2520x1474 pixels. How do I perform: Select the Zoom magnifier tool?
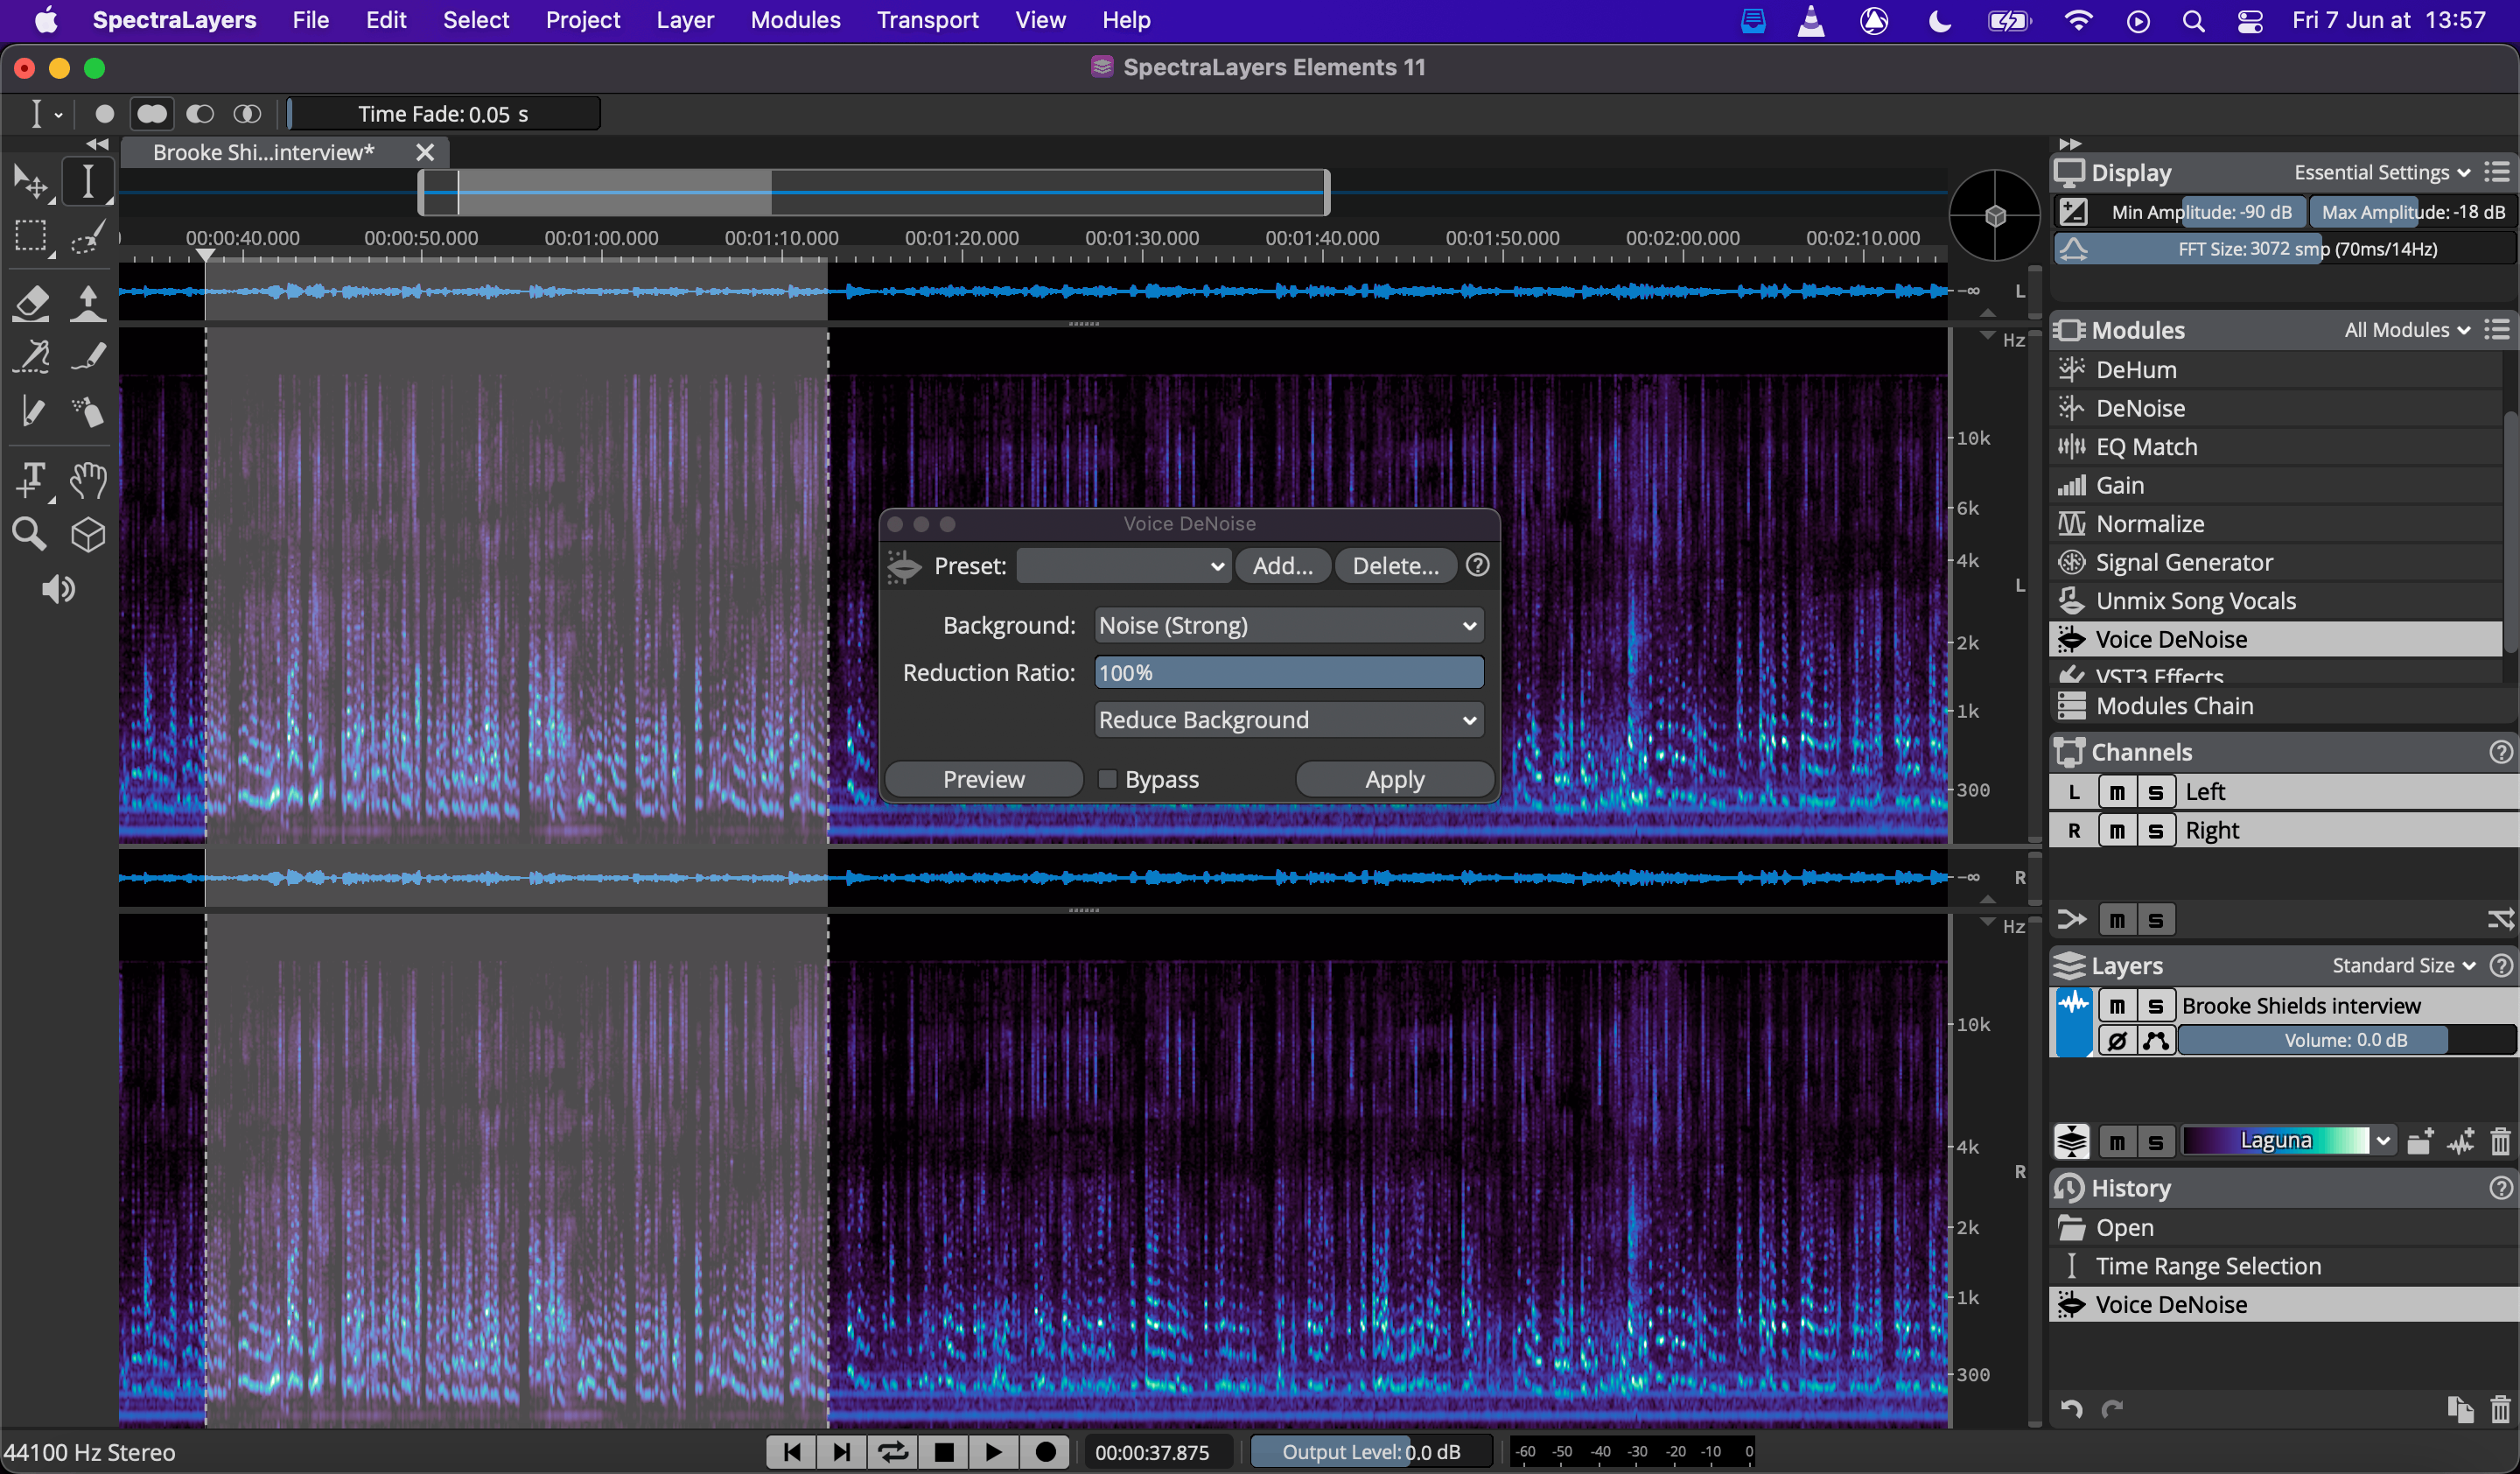pos(30,535)
